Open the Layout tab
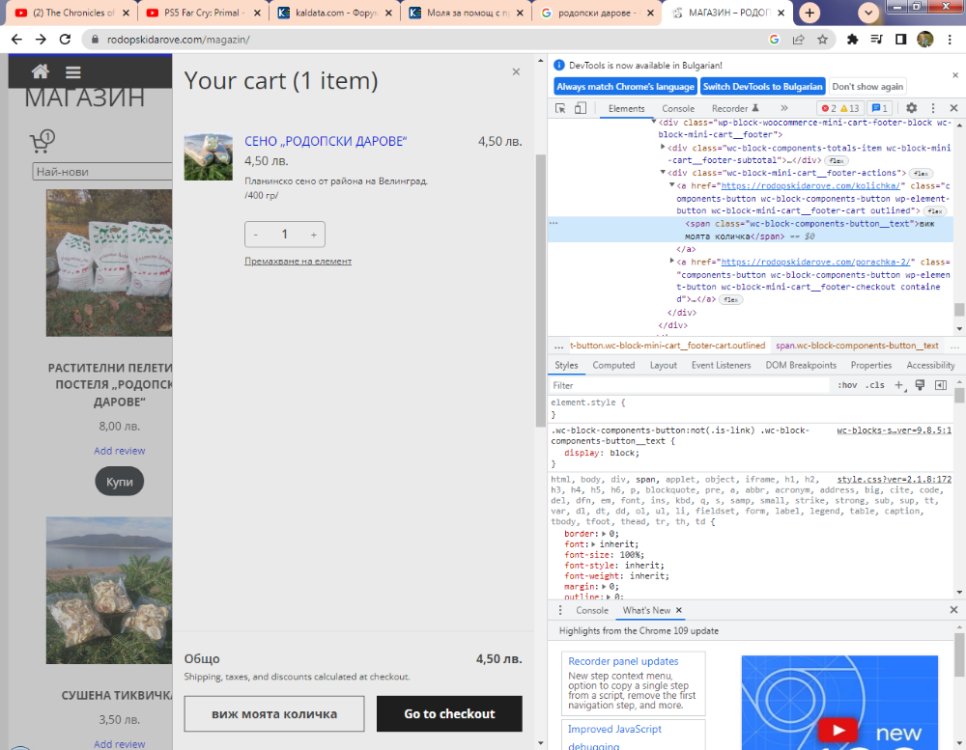The image size is (966, 750). tap(663, 365)
